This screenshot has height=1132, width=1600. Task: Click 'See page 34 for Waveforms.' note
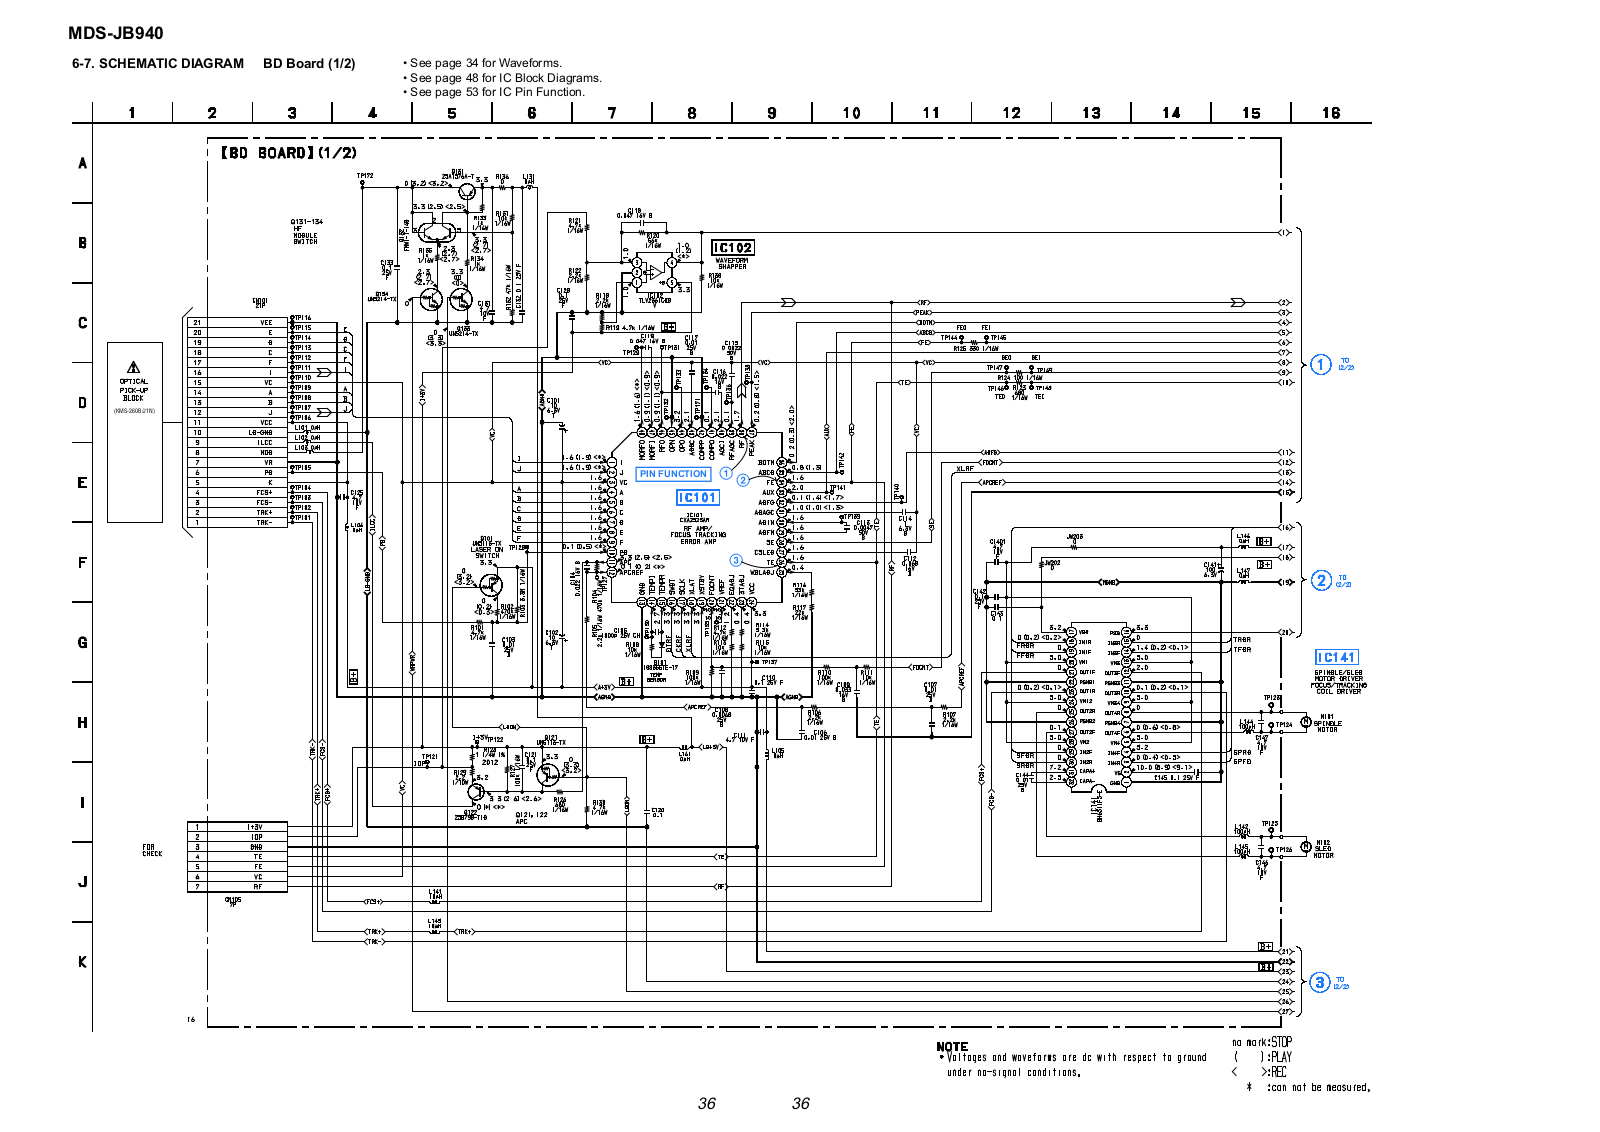(485, 63)
